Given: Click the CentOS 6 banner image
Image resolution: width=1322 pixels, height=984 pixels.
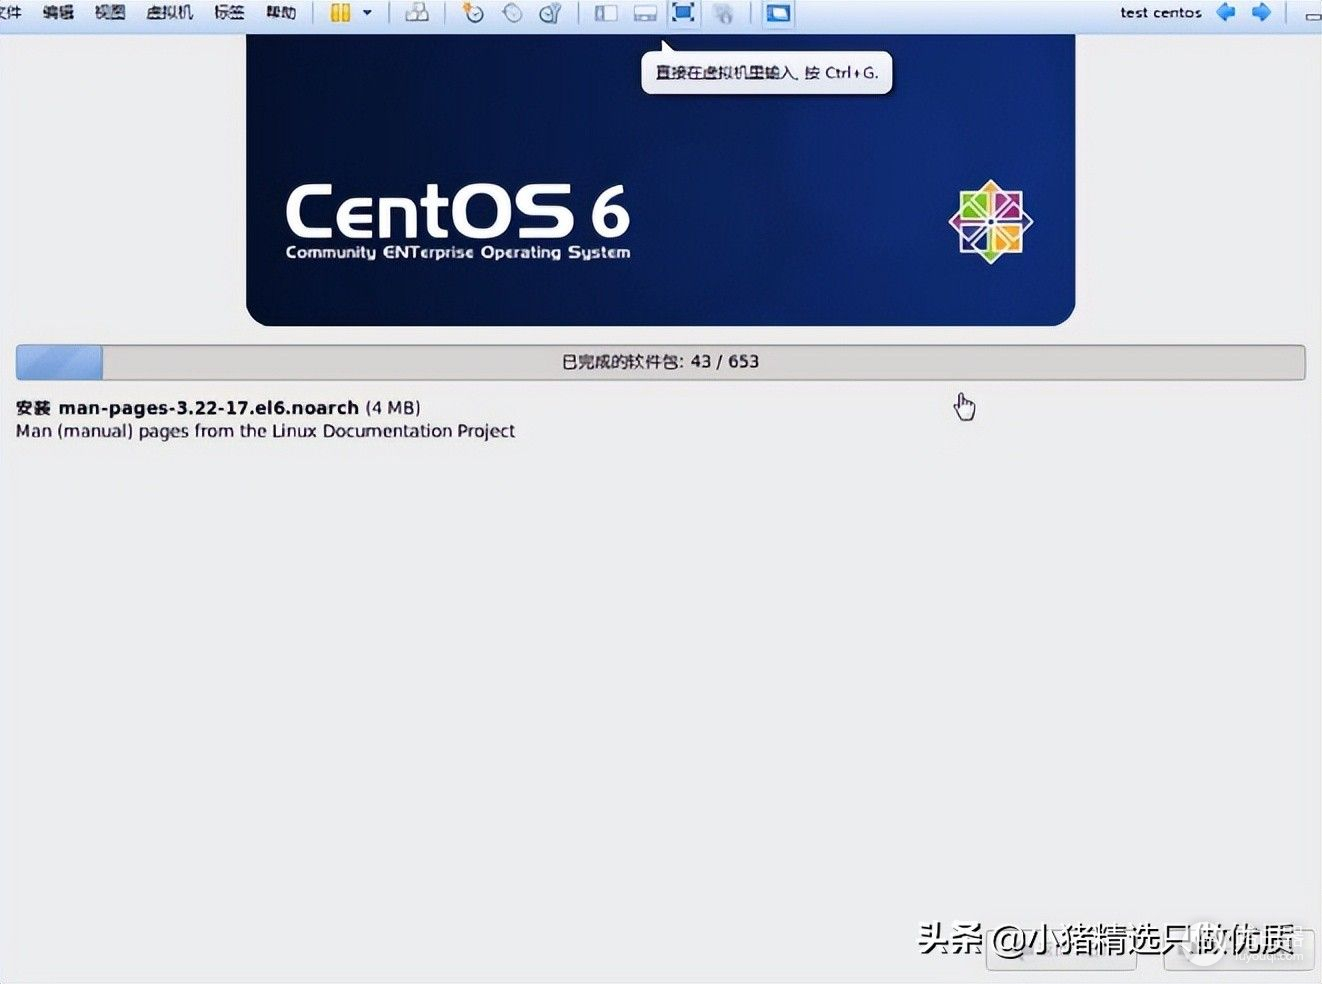Looking at the screenshot, I should [660, 180].
